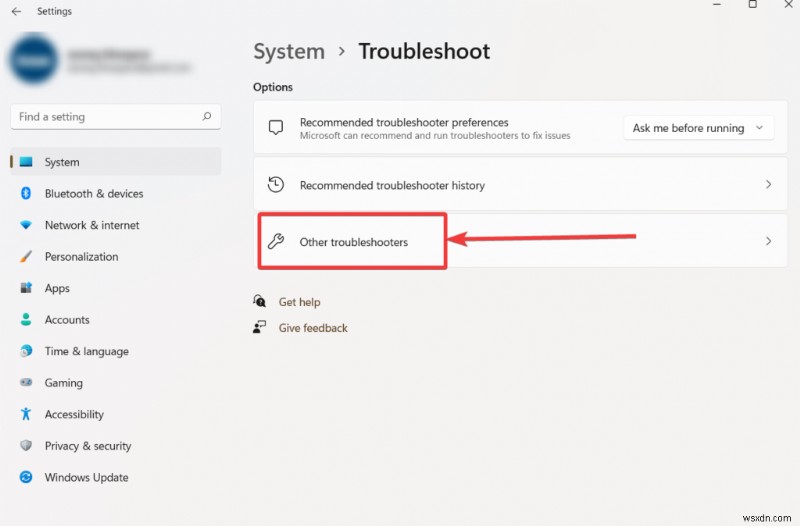Click the Network Wi-Fi icon
The height and width of the screenshot is (526, 800).
(x=26, y=224)
